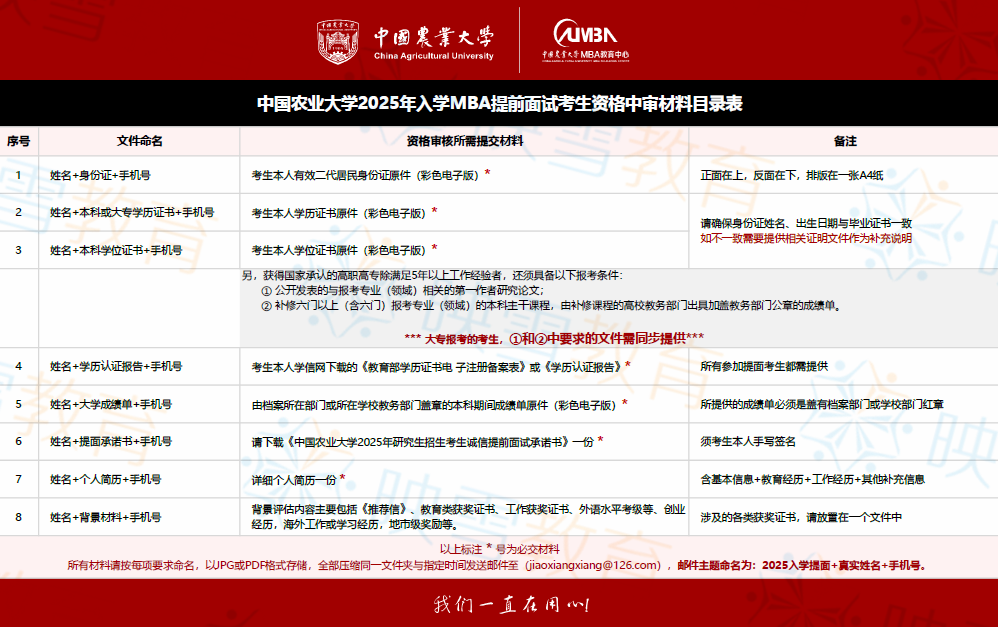Click the row number 6 cell
998x627 pixels.
[18, 441]
